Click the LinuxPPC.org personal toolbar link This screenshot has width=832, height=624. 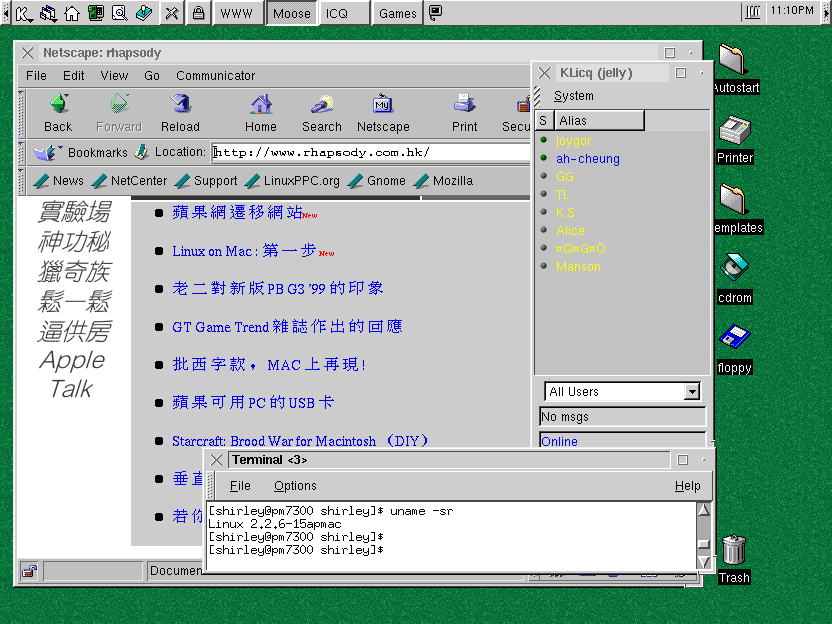292,181
